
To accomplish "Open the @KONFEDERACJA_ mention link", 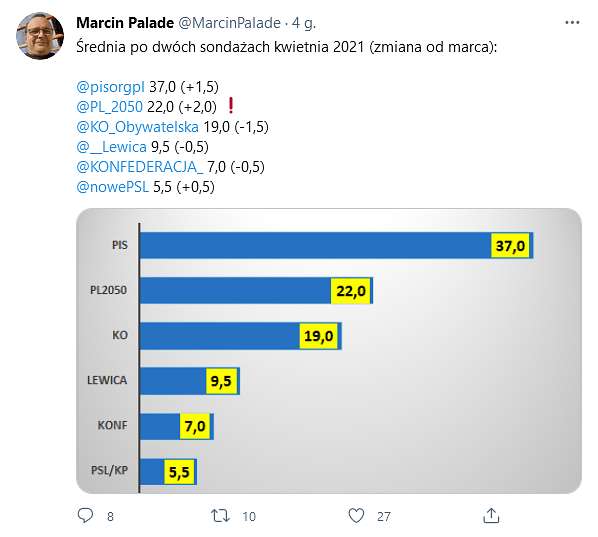I will click(140, 167).
